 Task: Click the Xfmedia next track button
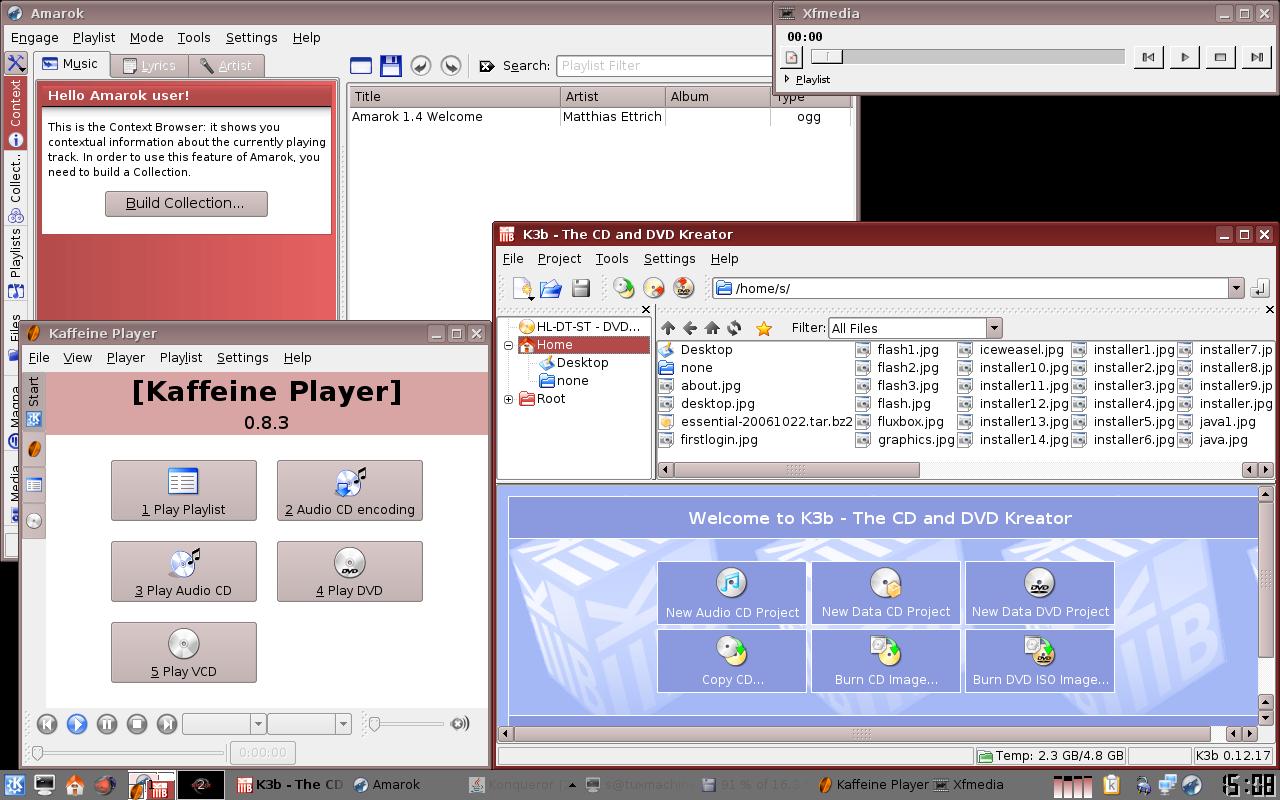1256,58
